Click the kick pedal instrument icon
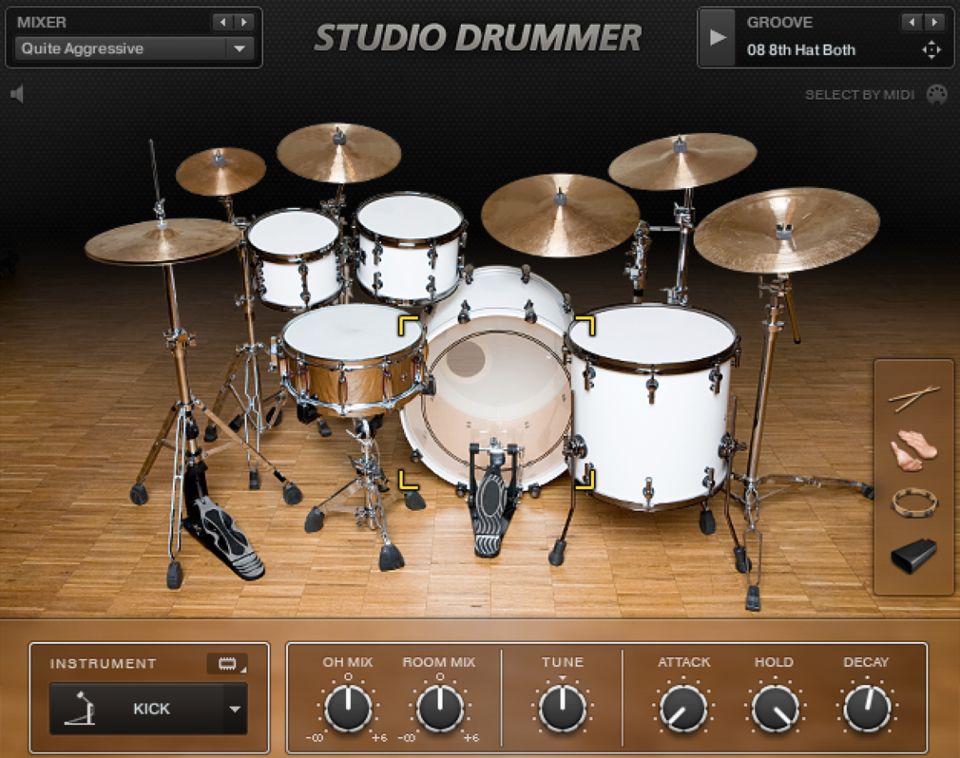 pos(79,709)
